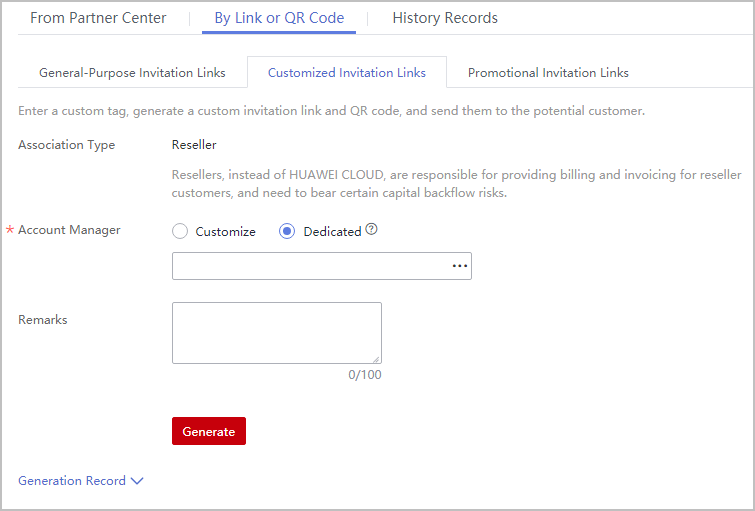The width and height of the screenshot is (755, 511).
Task: Select the Dedicated radio button
Action: coord(287,231)
